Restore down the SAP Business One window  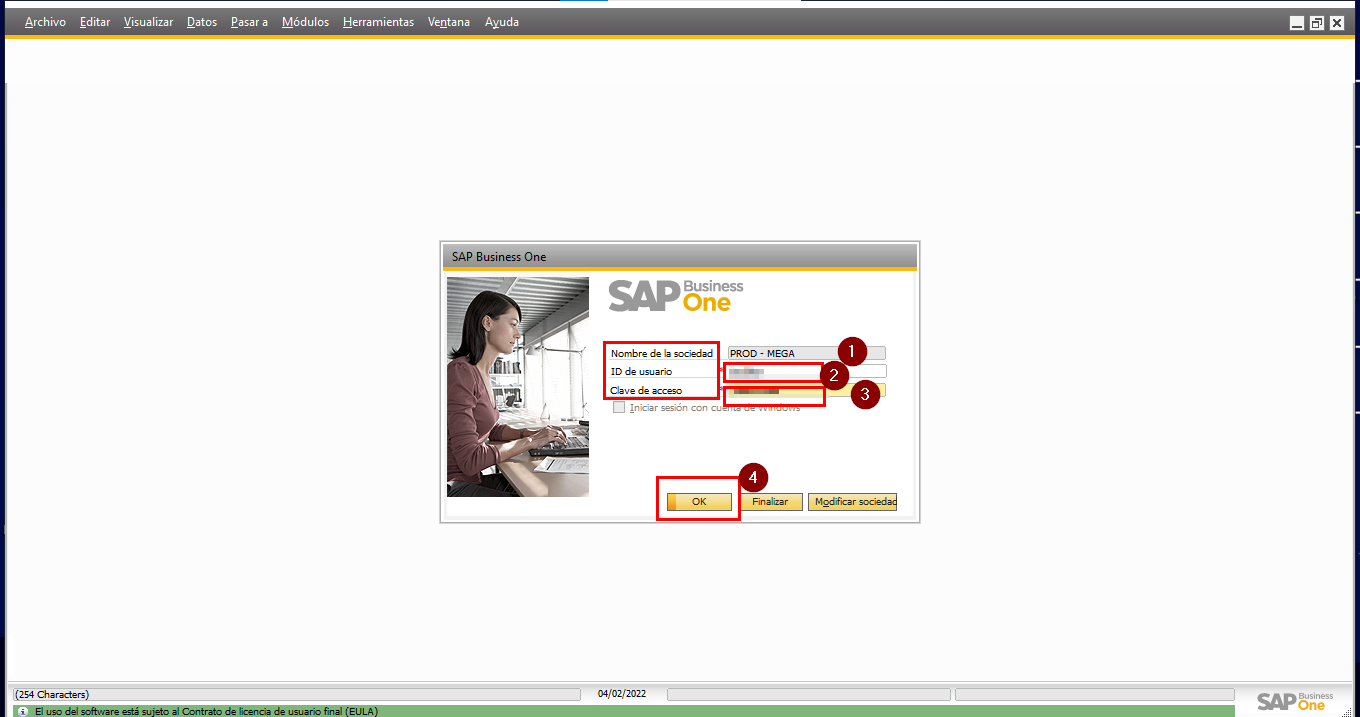pyautogui.click(x=1317, y=23)
